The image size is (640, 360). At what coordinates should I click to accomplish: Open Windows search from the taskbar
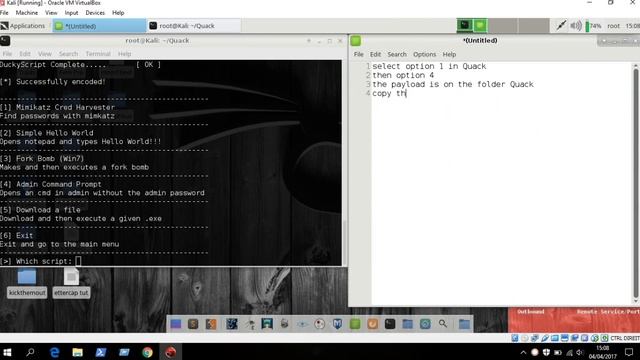coord(30,352)
